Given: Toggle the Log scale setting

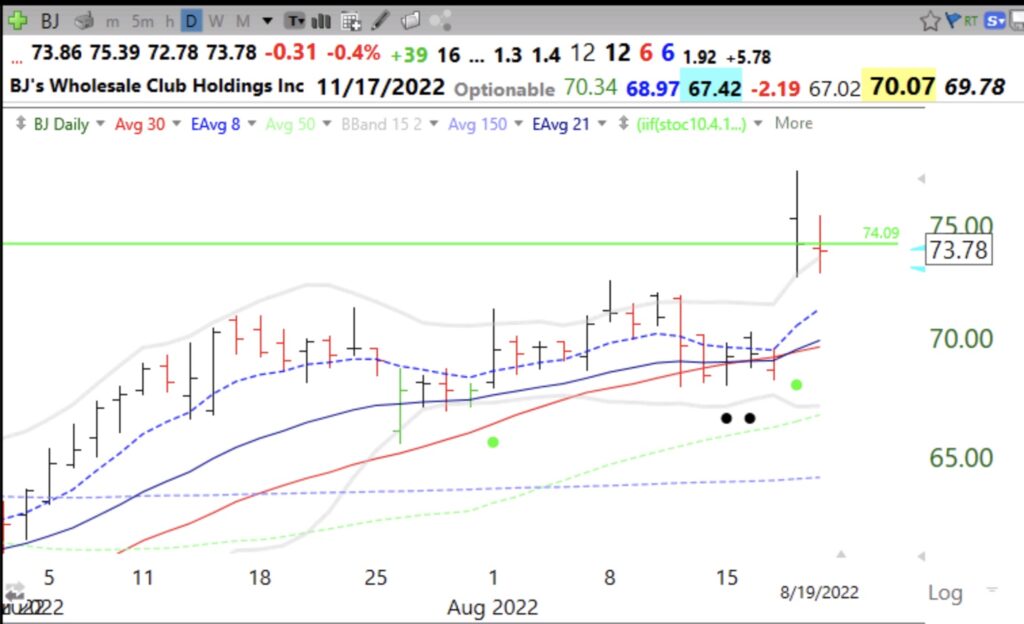Looking at the screenshot, I should coord(944,593).
